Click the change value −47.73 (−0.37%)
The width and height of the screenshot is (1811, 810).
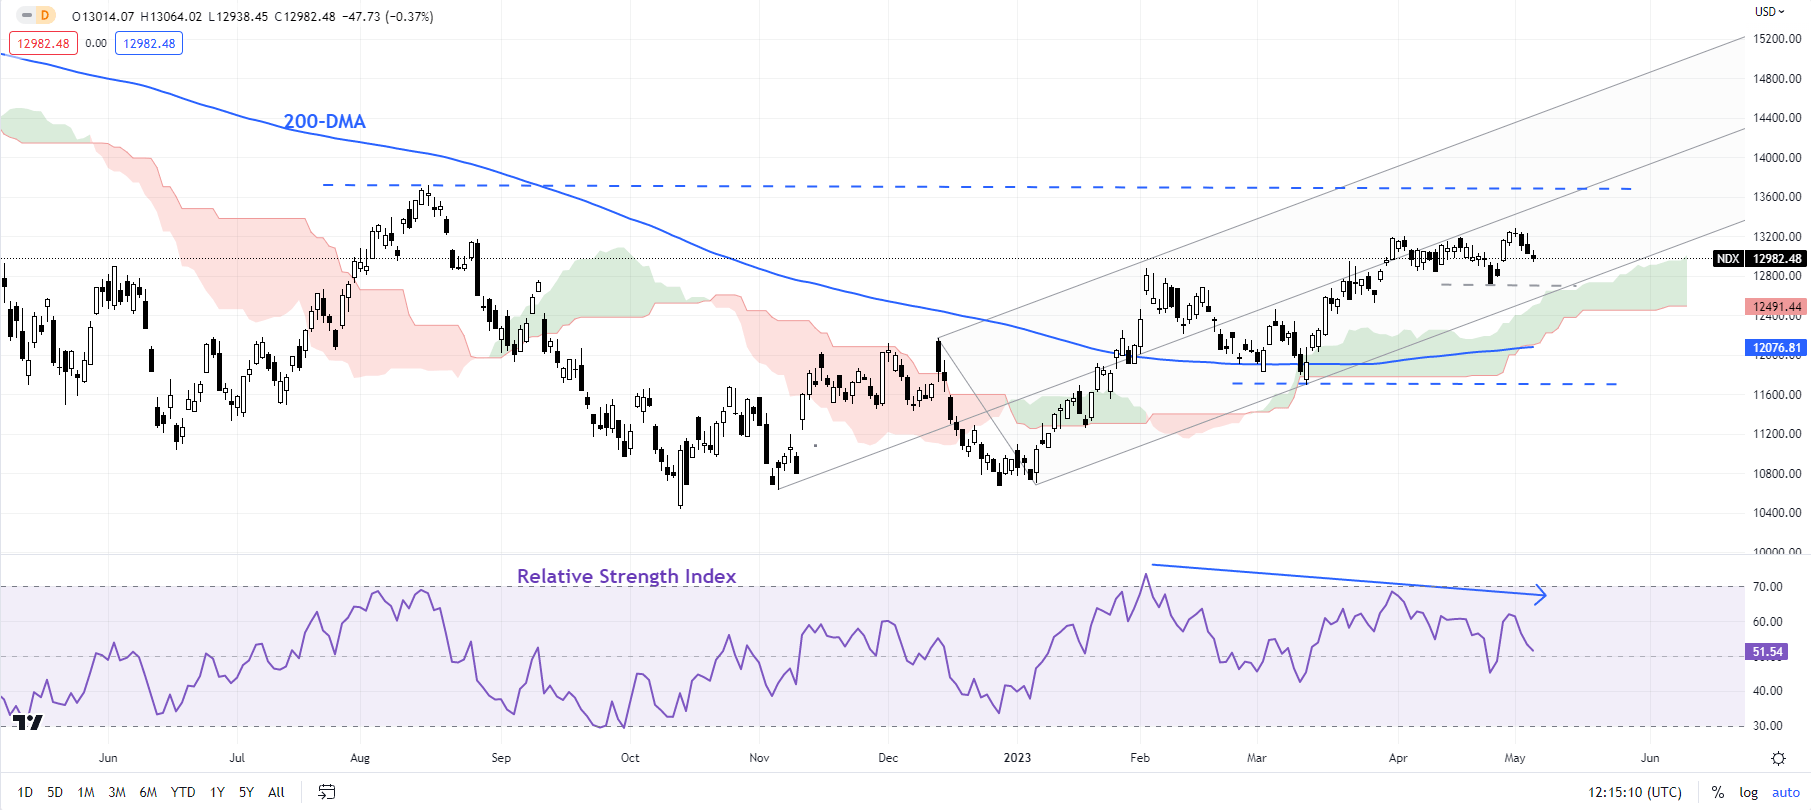pyautogui.click(x=387, y=16)
